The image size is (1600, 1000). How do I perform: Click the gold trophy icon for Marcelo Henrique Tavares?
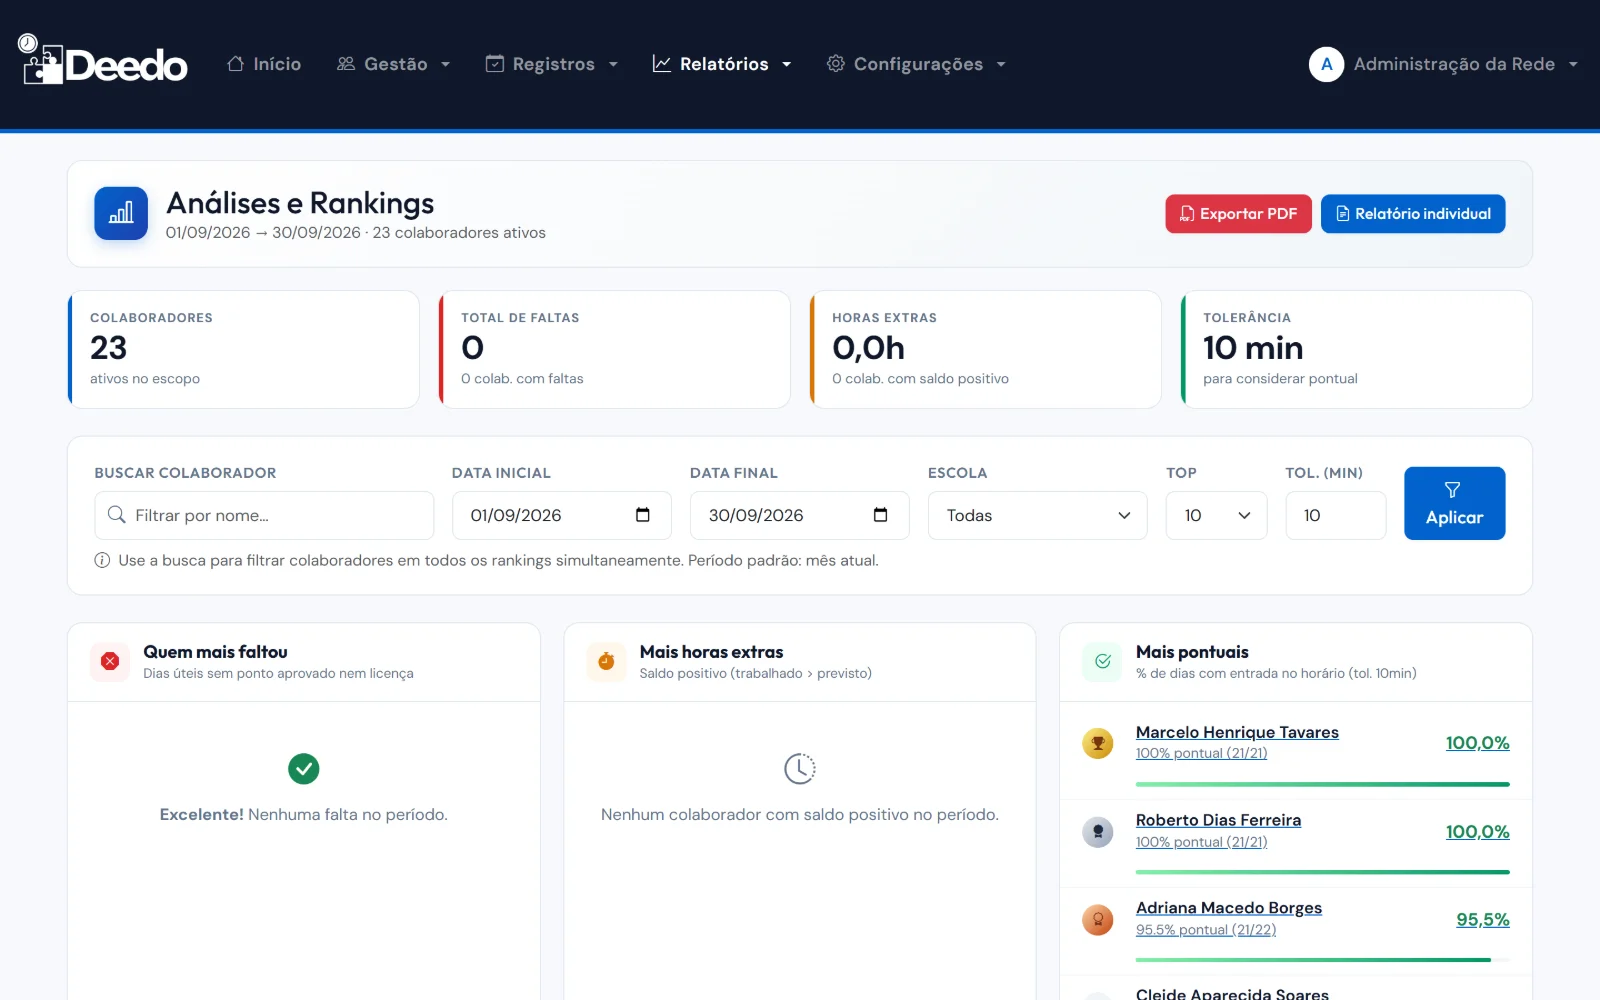tap(1098, 743)
